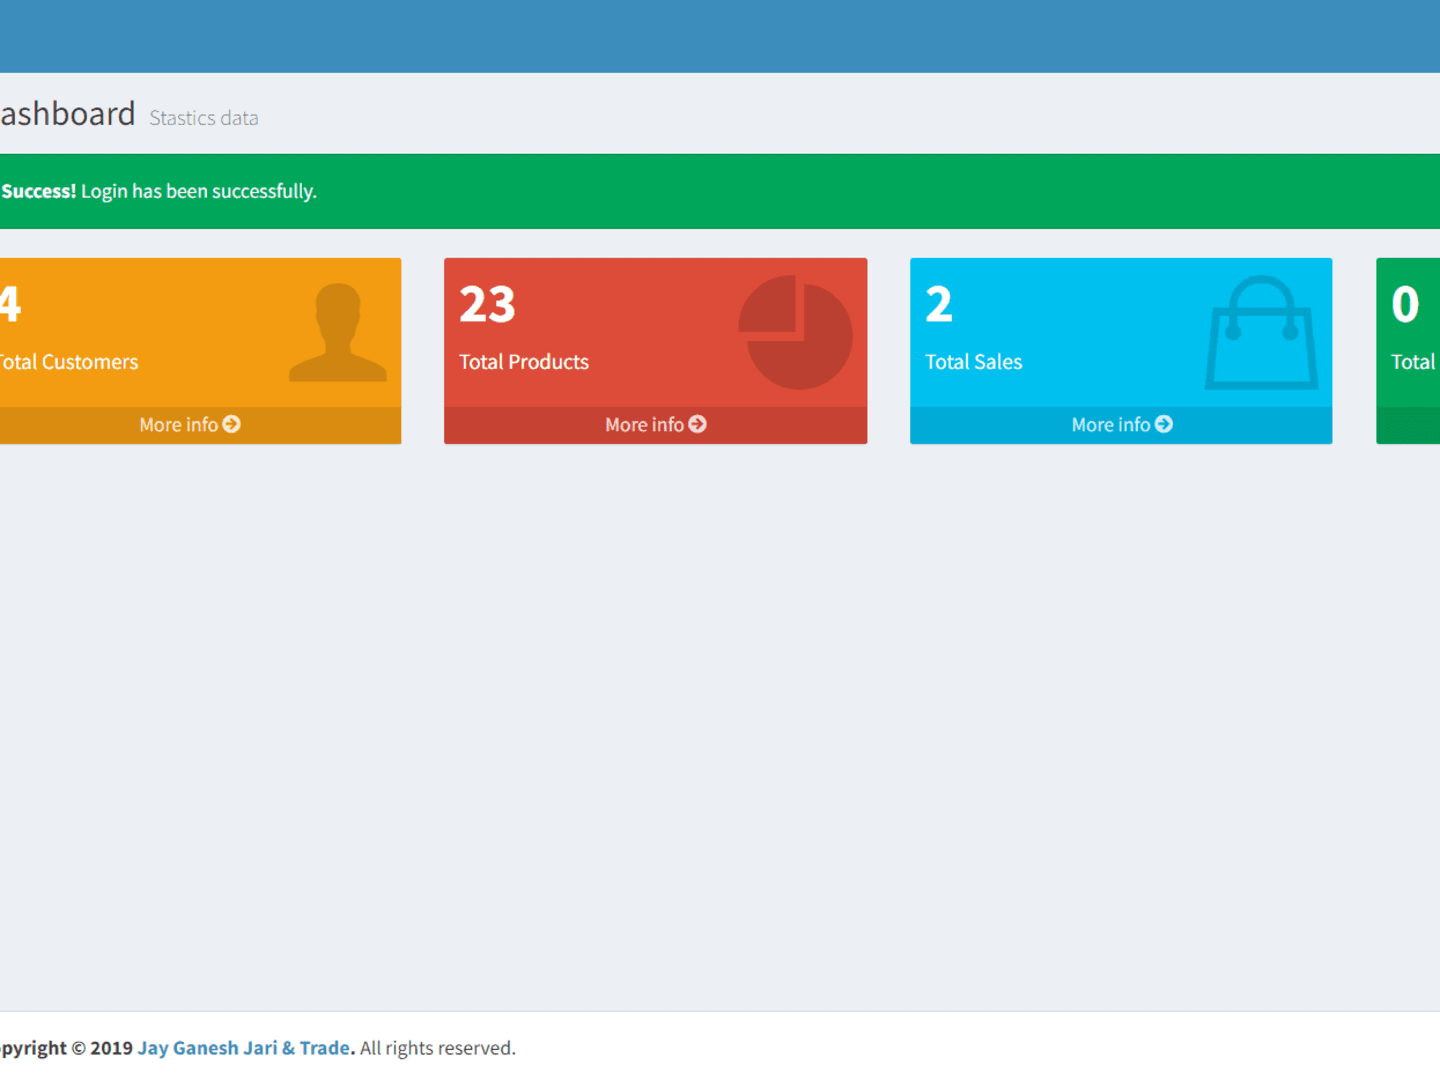This screenshot has width=1440, height=1080.
Task: Click the Dashboard page heading
Action: point(67,114)
